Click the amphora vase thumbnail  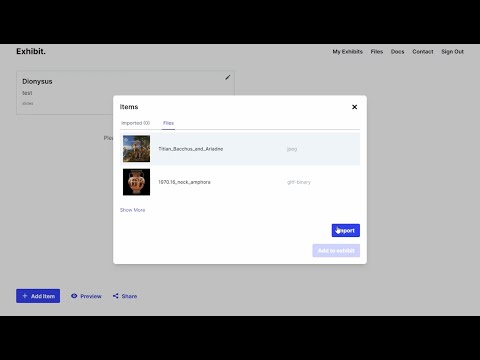tap(136, 182)
